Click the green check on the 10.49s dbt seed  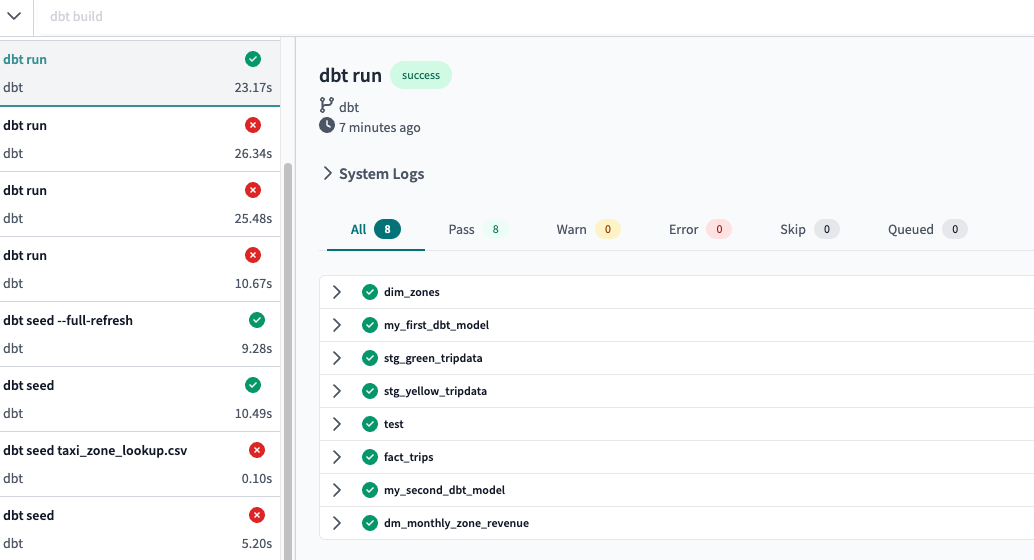pos(253,385)
